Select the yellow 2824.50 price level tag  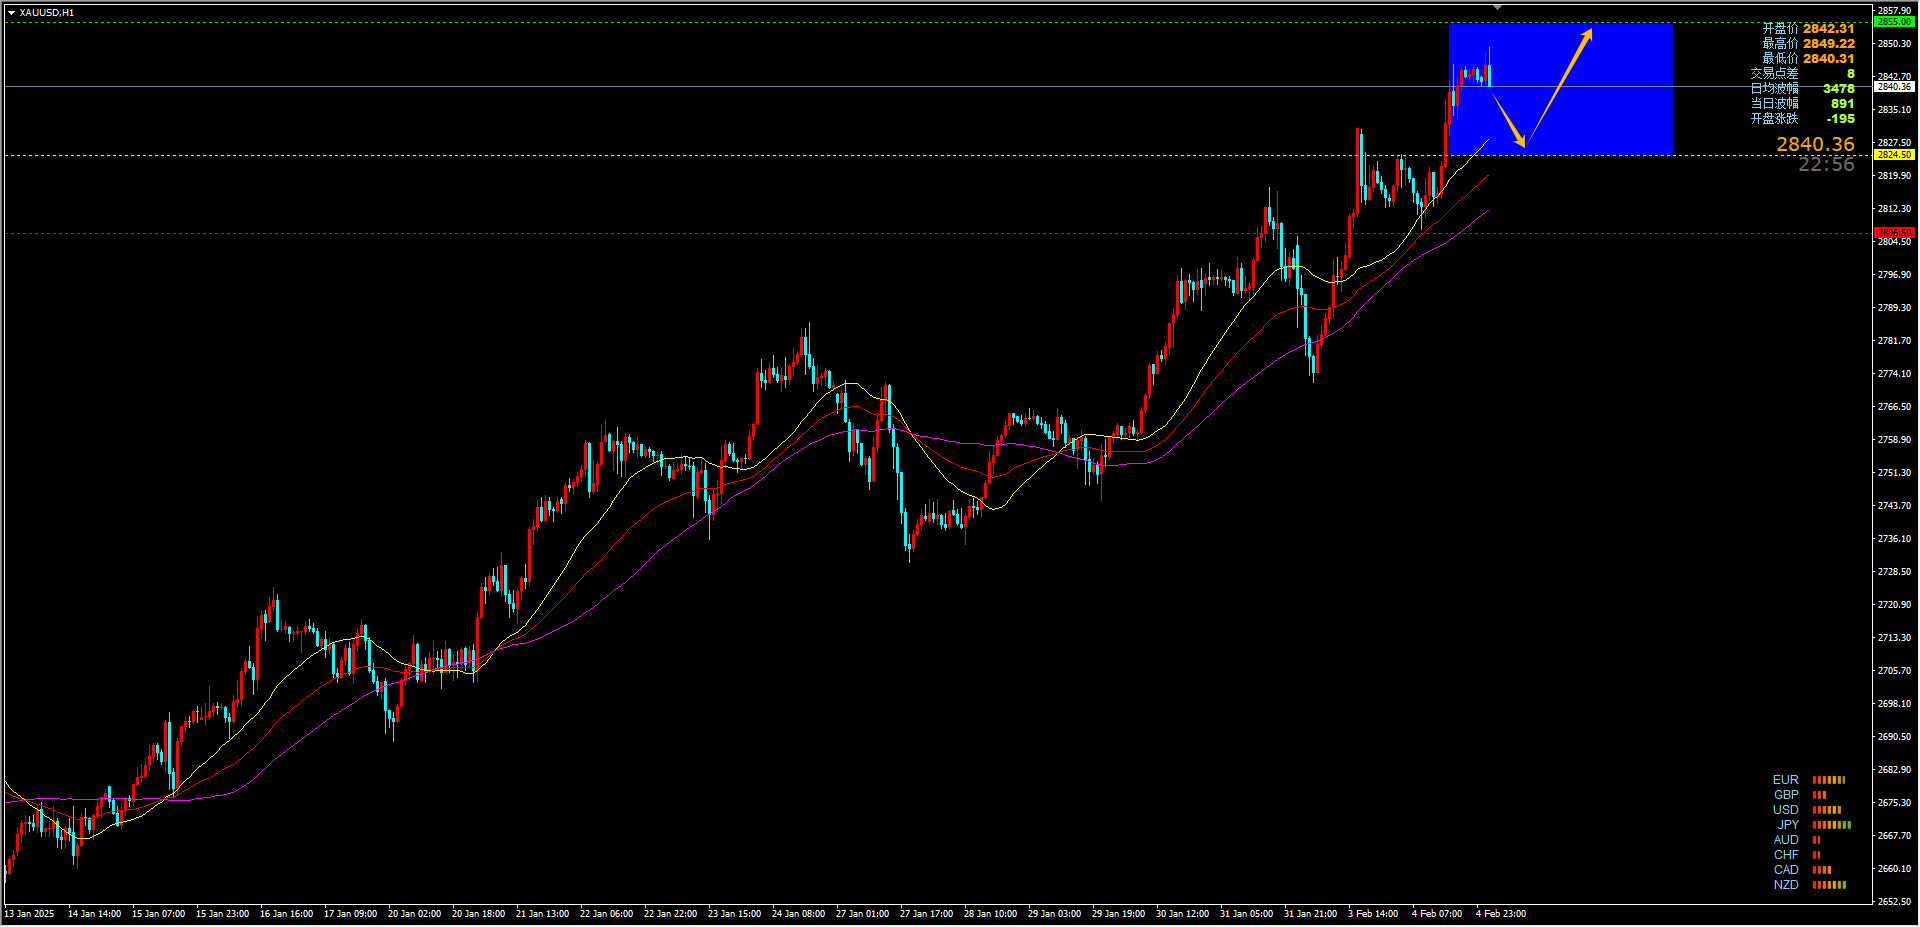tap(1894, 155)
